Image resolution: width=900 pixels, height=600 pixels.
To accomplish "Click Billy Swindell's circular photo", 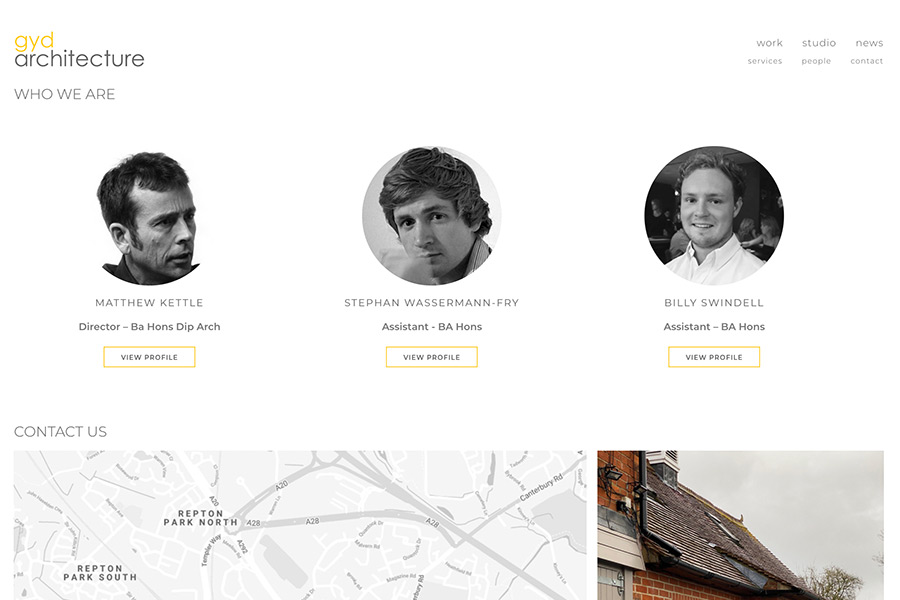I will pos(714,216).
